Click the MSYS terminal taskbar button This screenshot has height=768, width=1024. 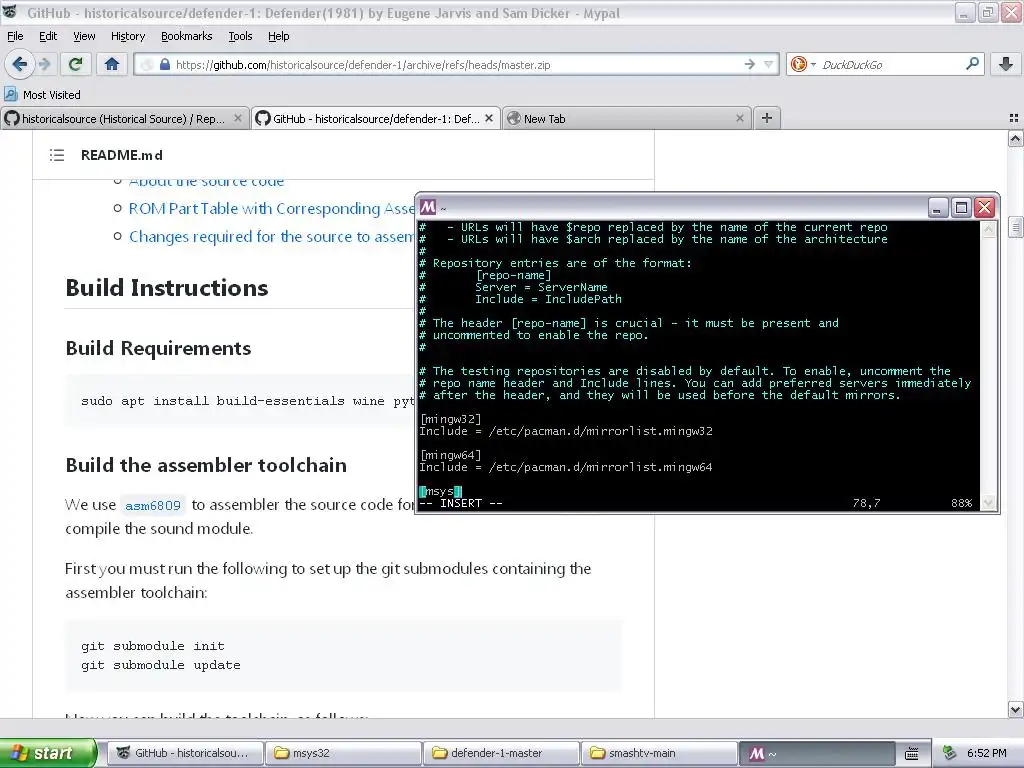click(817, 753)
